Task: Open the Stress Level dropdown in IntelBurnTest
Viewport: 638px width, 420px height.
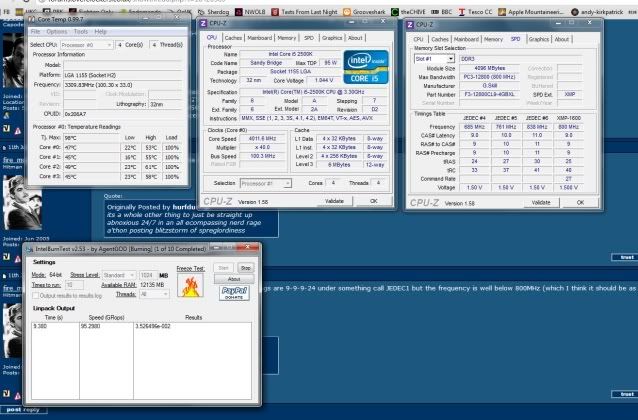Action: click(118, 276)
